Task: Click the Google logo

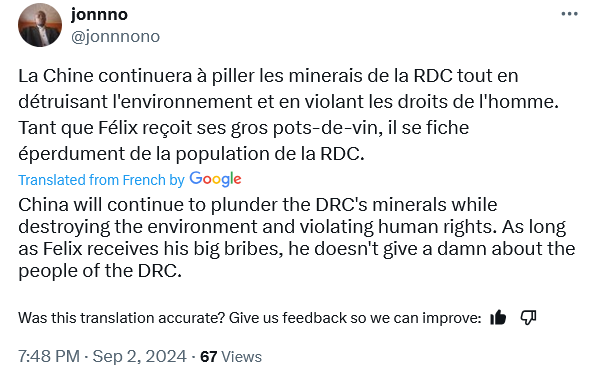Action: (x=215, y=179)
